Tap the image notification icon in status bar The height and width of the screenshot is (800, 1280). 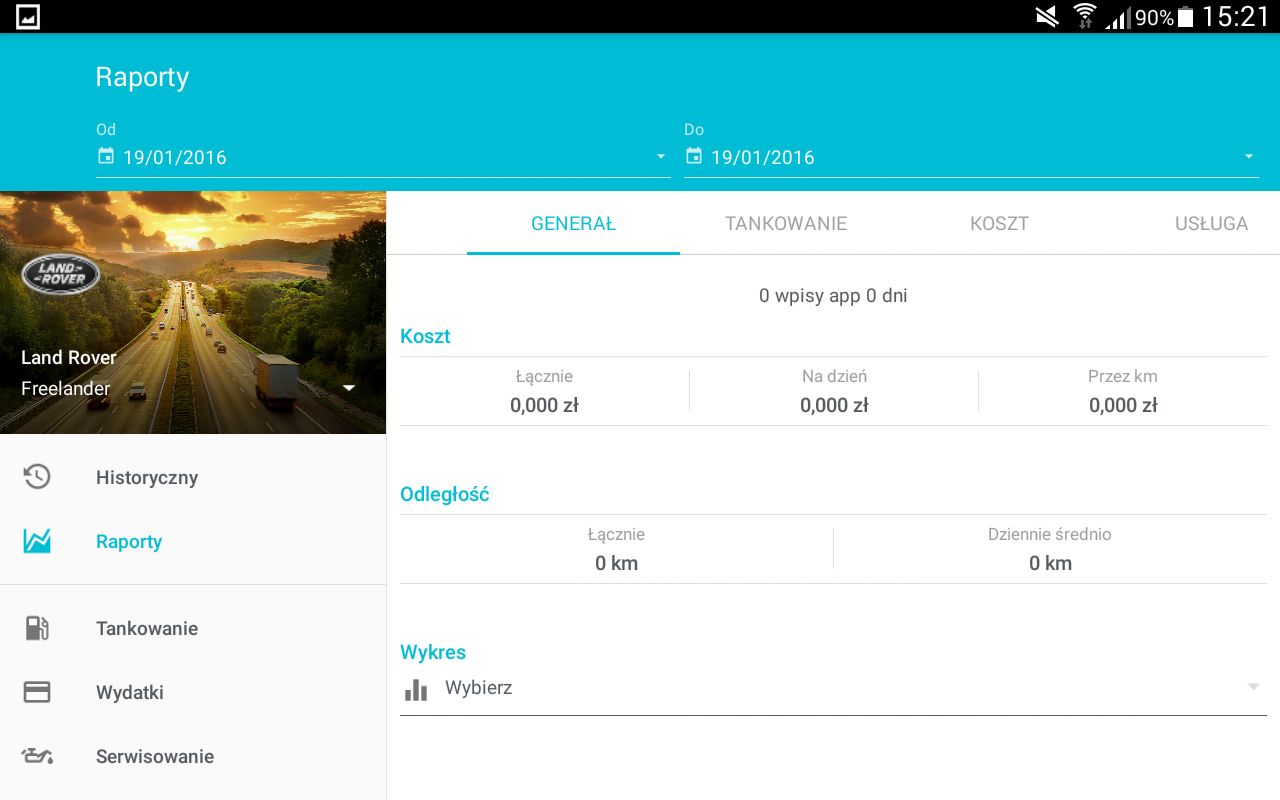[28, 16]
